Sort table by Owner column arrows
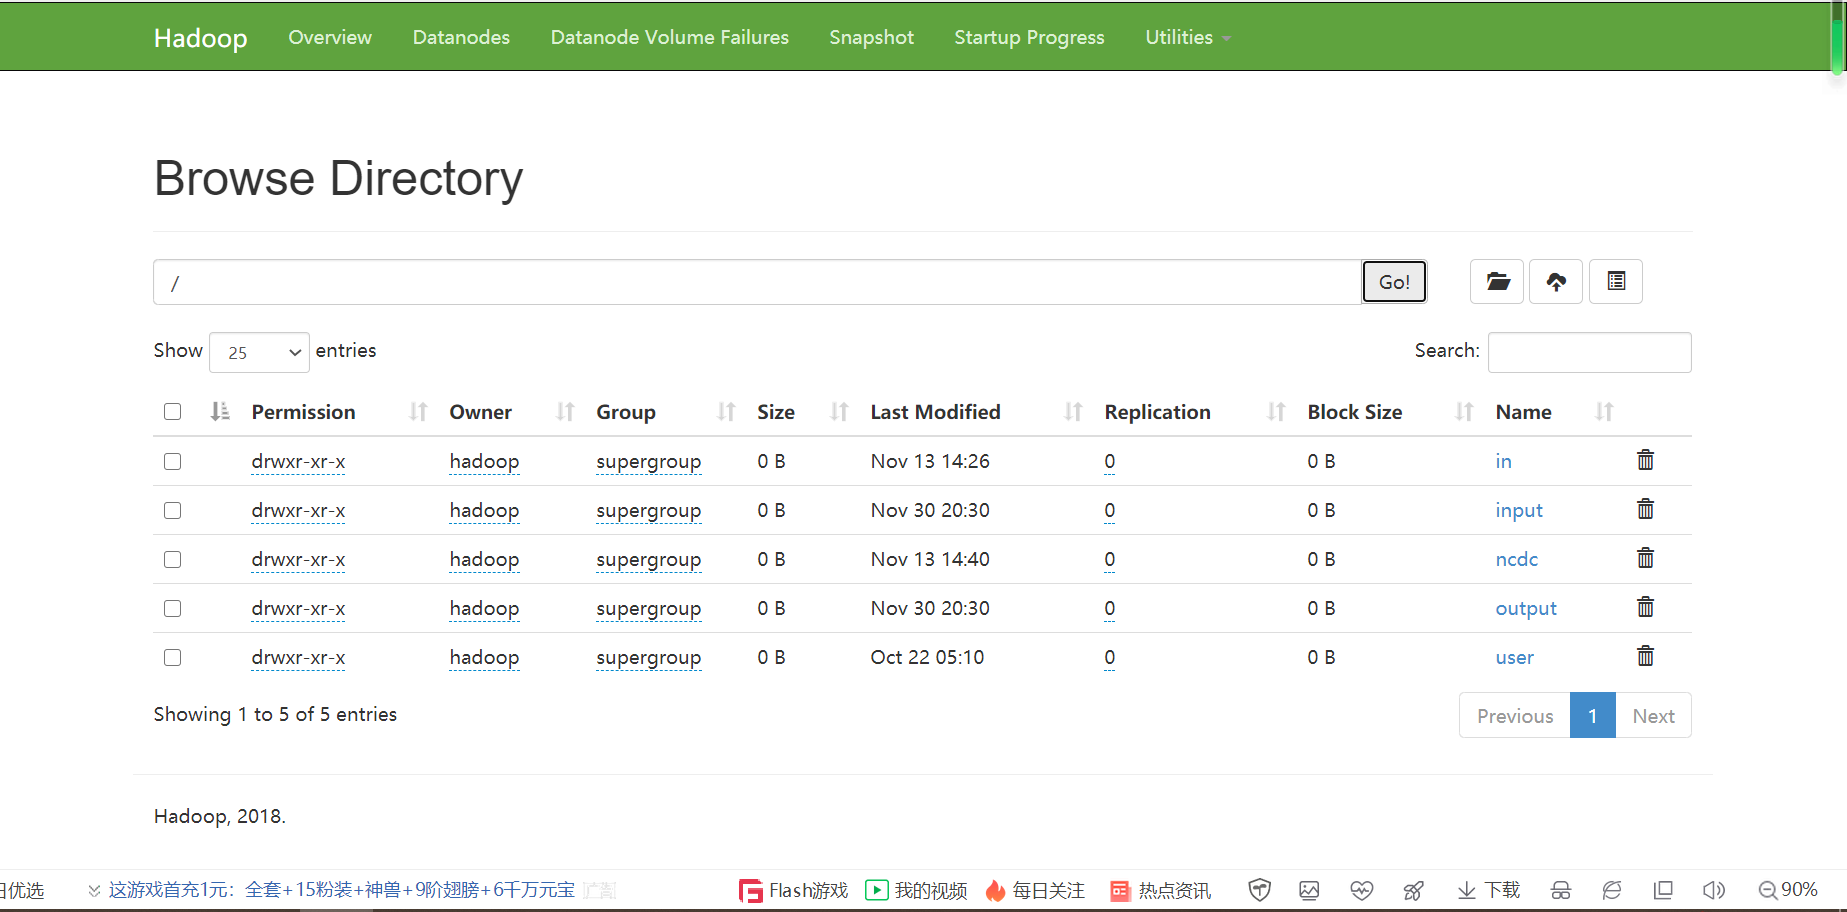Screen dimensions: 1847x912 click(x=565, y=411)
